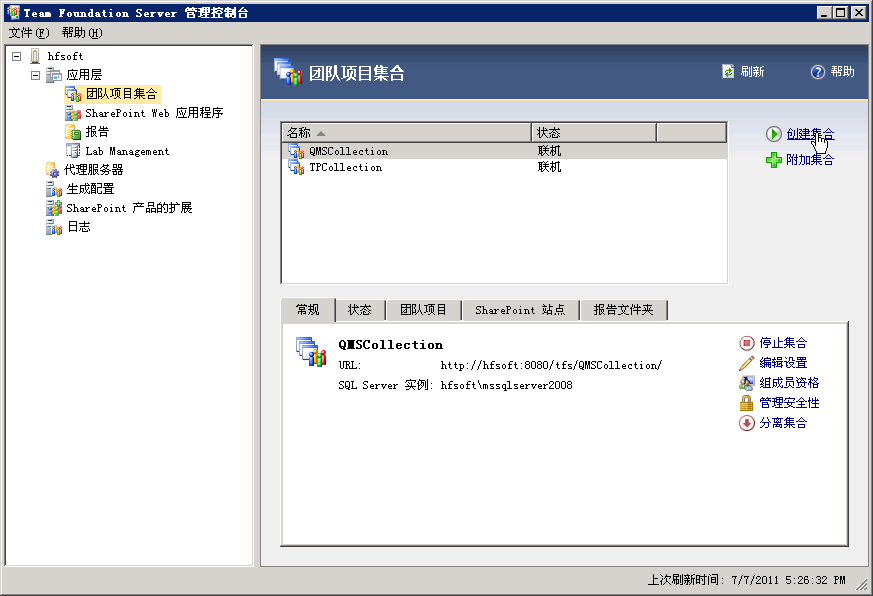Click the 联机 status of TPCollection
This screenshot has width=873, height=596.
pos(550,167)
